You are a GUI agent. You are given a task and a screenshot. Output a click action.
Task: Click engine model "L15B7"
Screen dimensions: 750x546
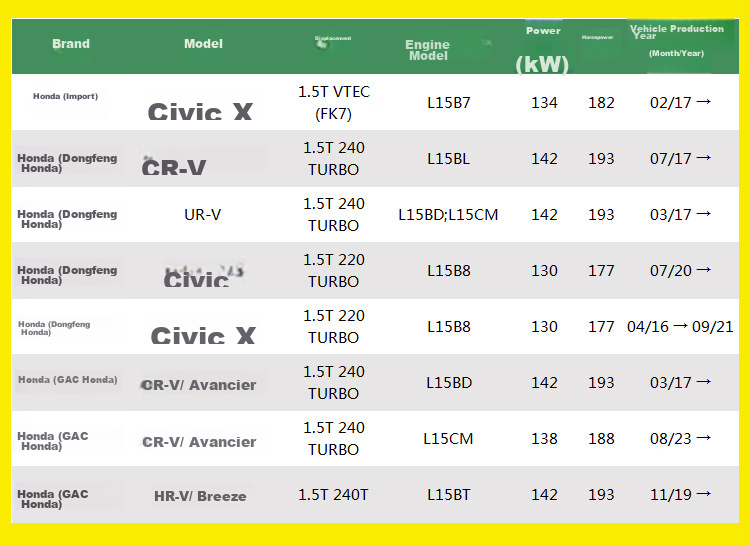tap(449, 103)
